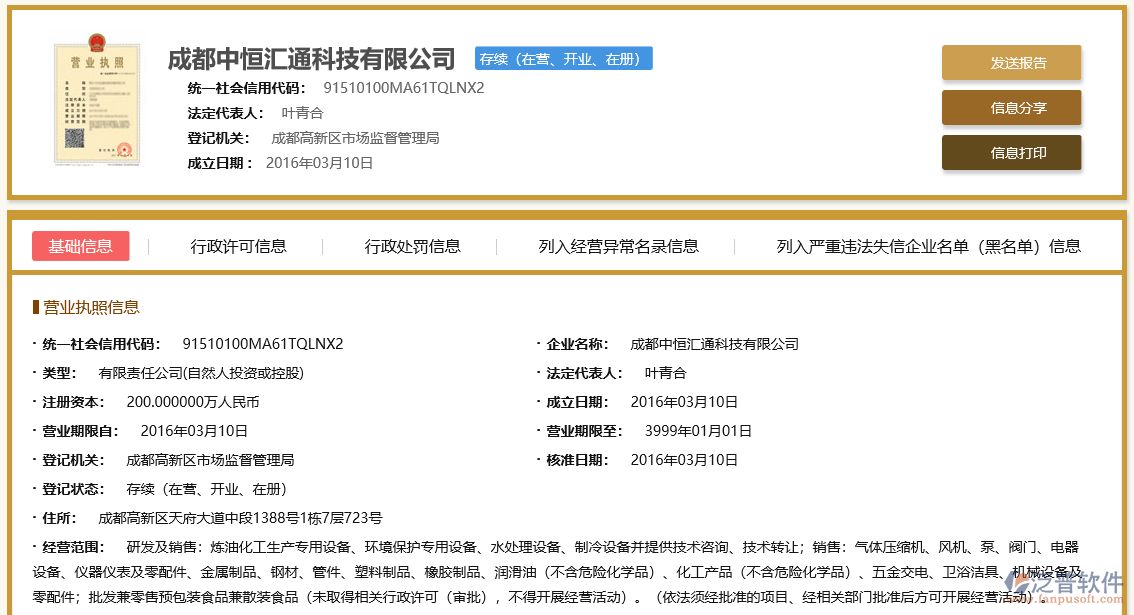
Task: Click the 发送报告 button
Action: pyautogui.click(x=1011, y=63)
